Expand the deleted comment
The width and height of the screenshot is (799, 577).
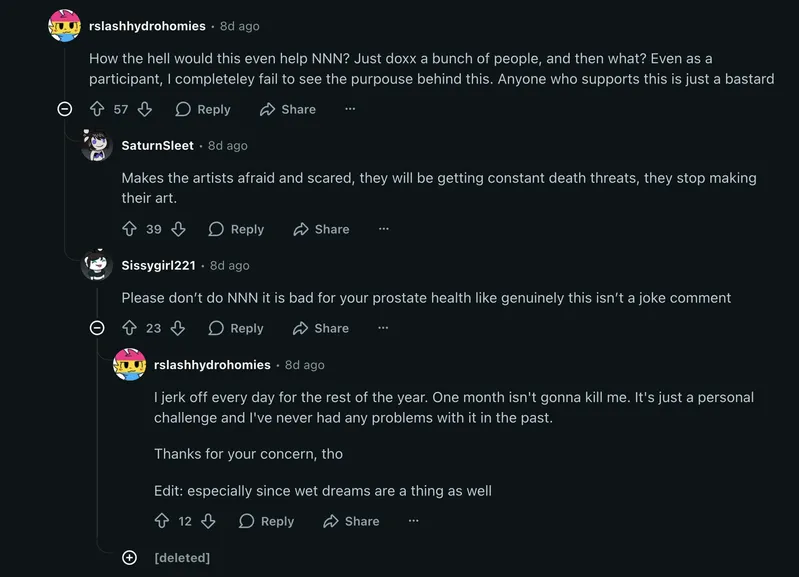[x=129, y=557]
